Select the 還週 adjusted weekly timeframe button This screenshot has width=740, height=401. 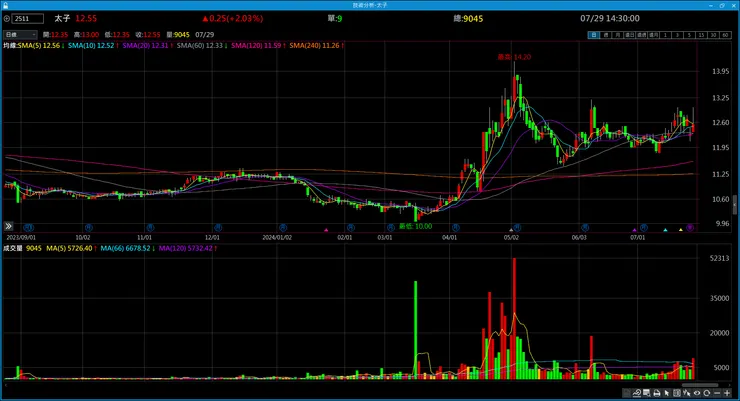[x=641, y=35]
